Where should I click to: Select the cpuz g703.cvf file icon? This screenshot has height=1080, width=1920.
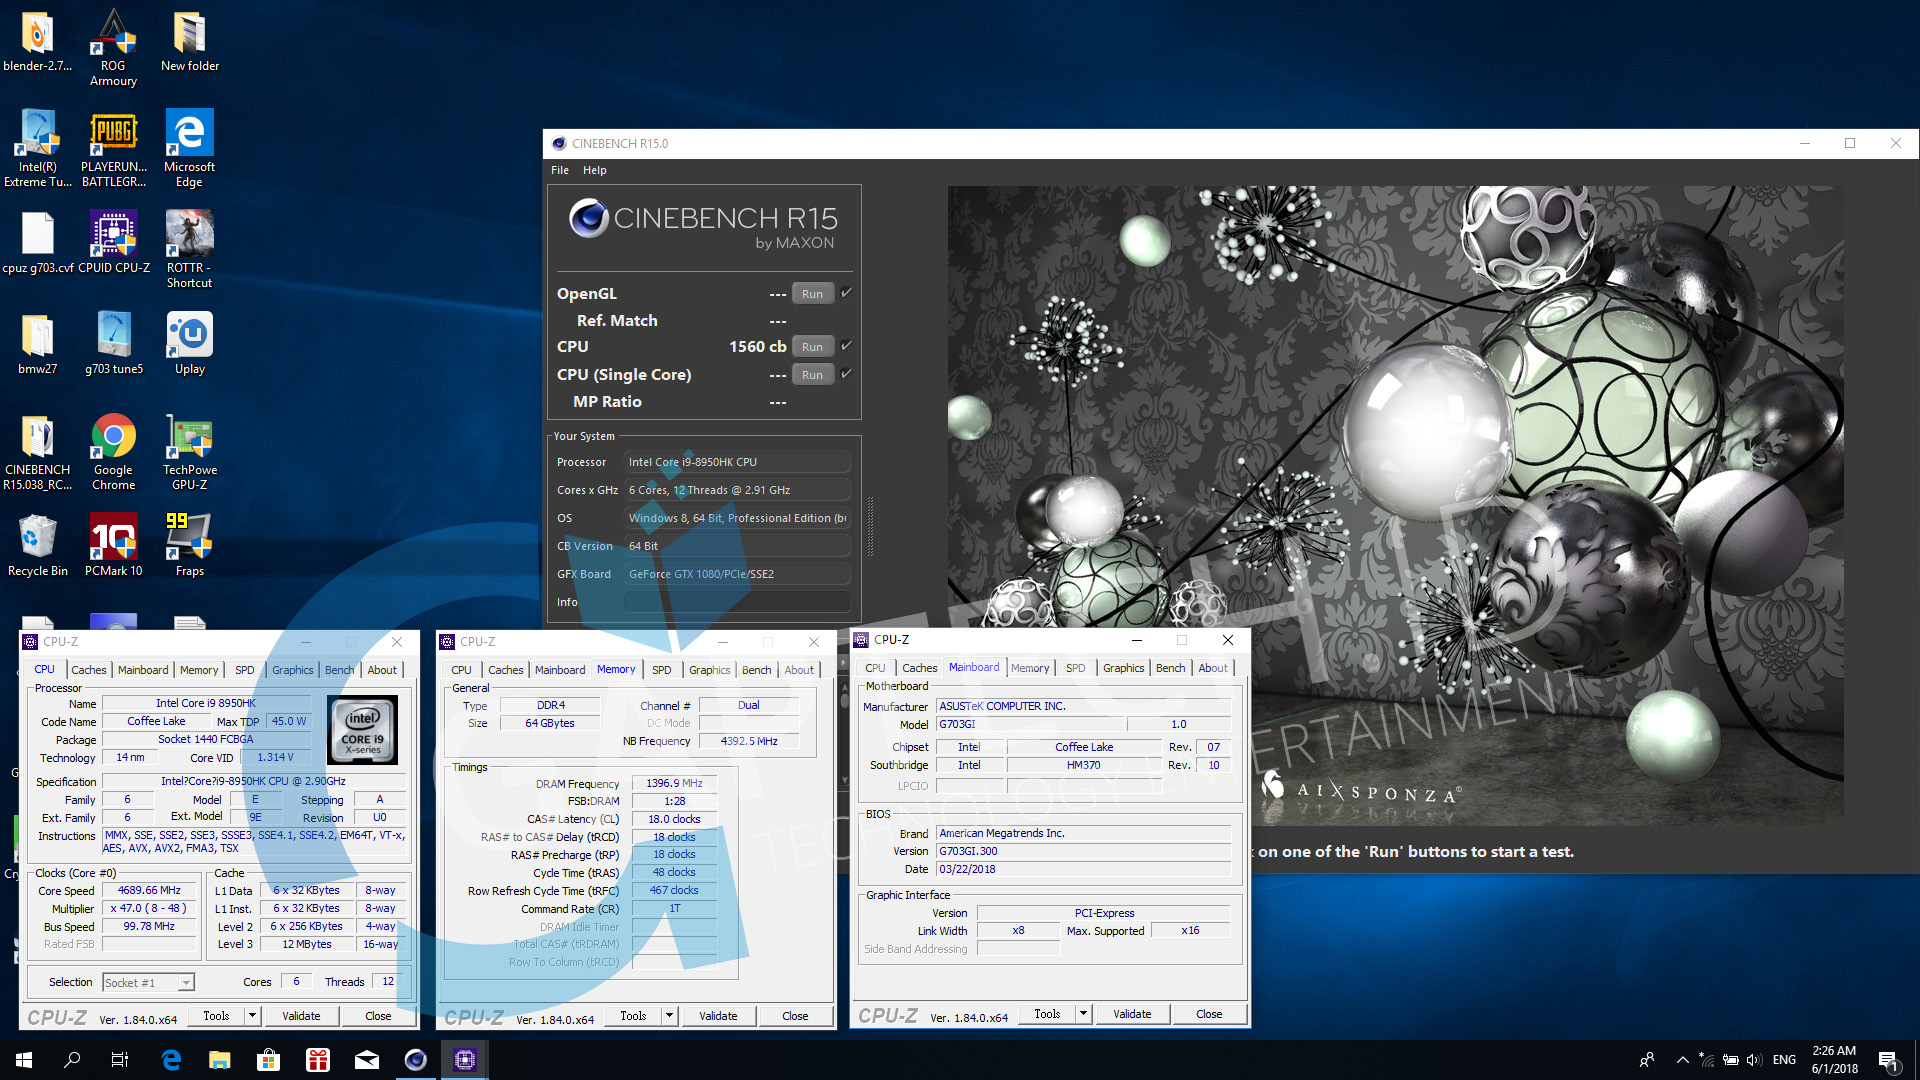[37, 243]
